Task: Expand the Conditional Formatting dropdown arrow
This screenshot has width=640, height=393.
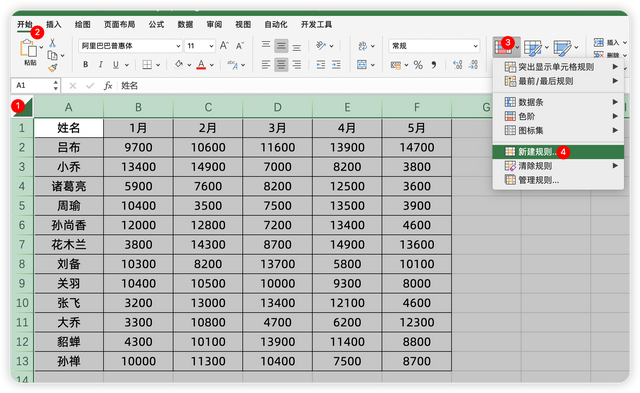Action: [x=517, y=47]
